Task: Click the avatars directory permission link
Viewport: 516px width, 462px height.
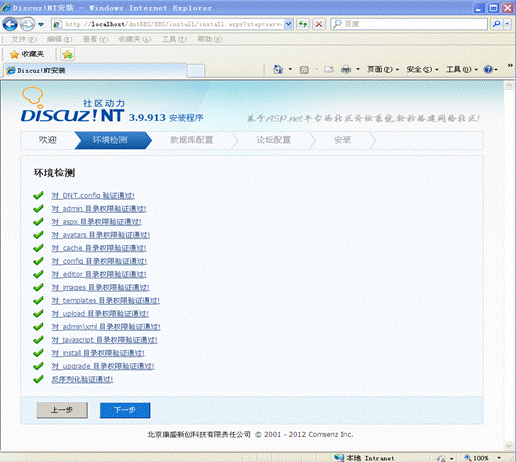Action: pyautogui.click(x=101, y=235)
